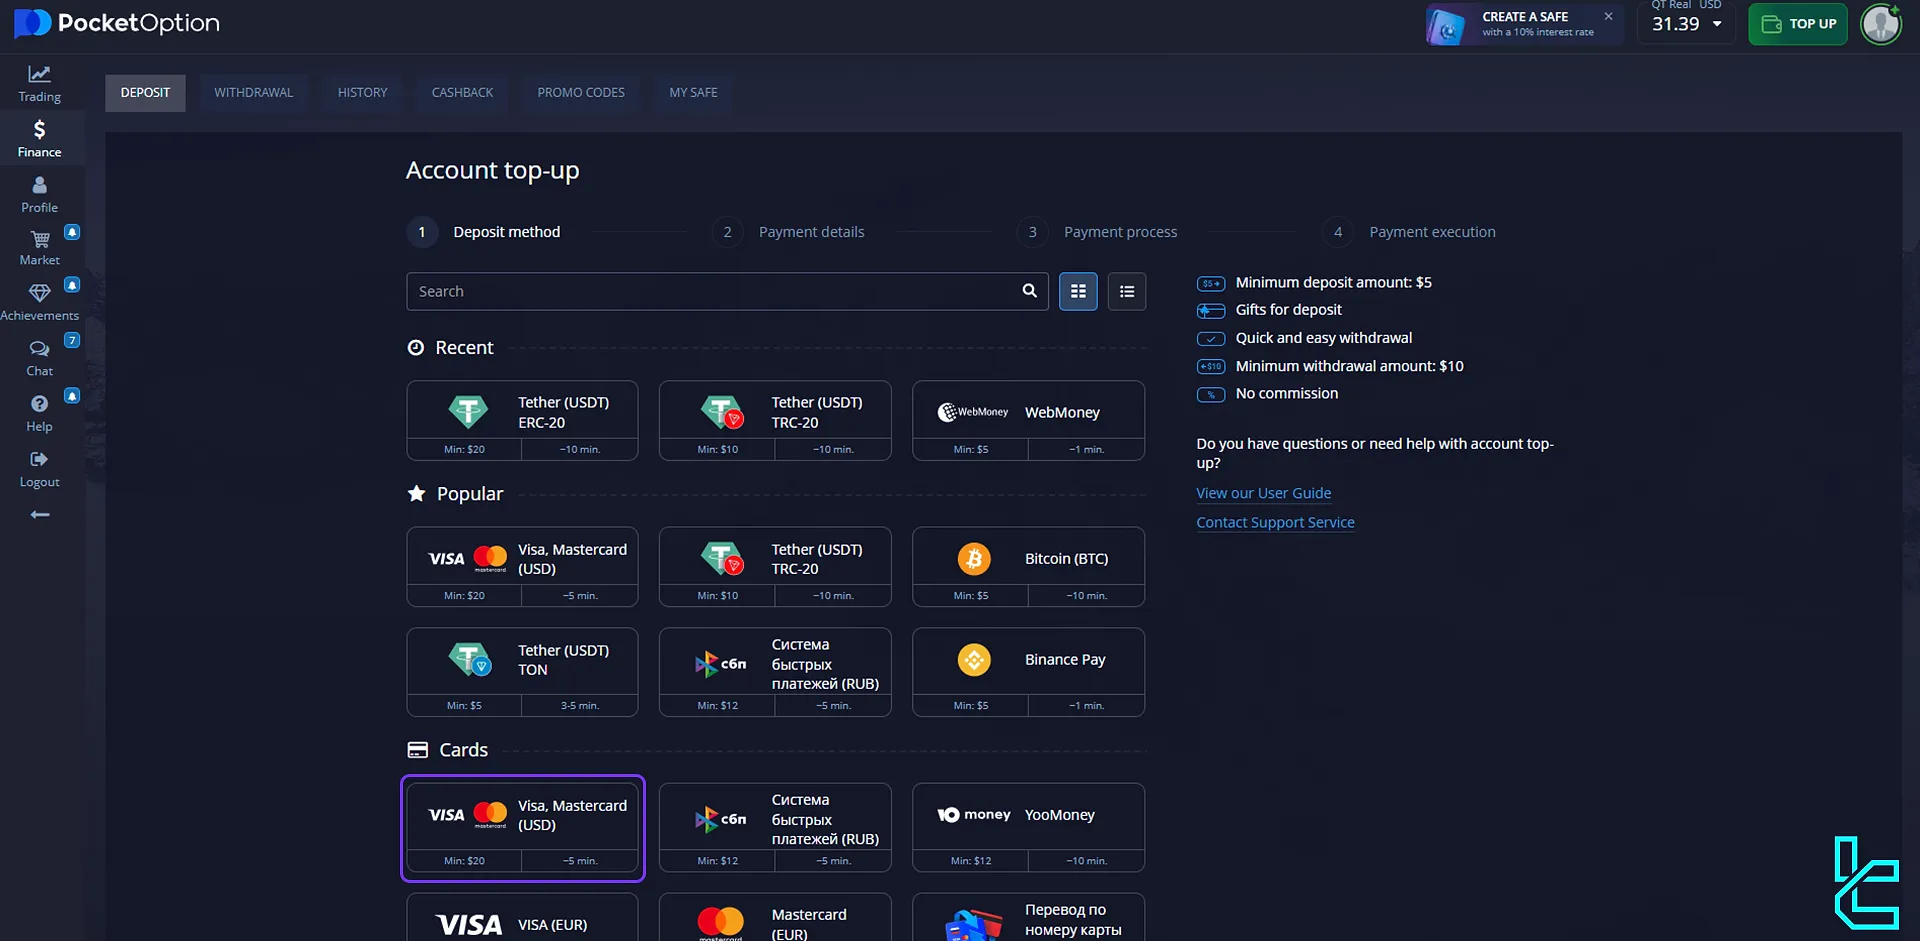
Task: Switch to grid view layout
Action: click(x=1078, y=291)
